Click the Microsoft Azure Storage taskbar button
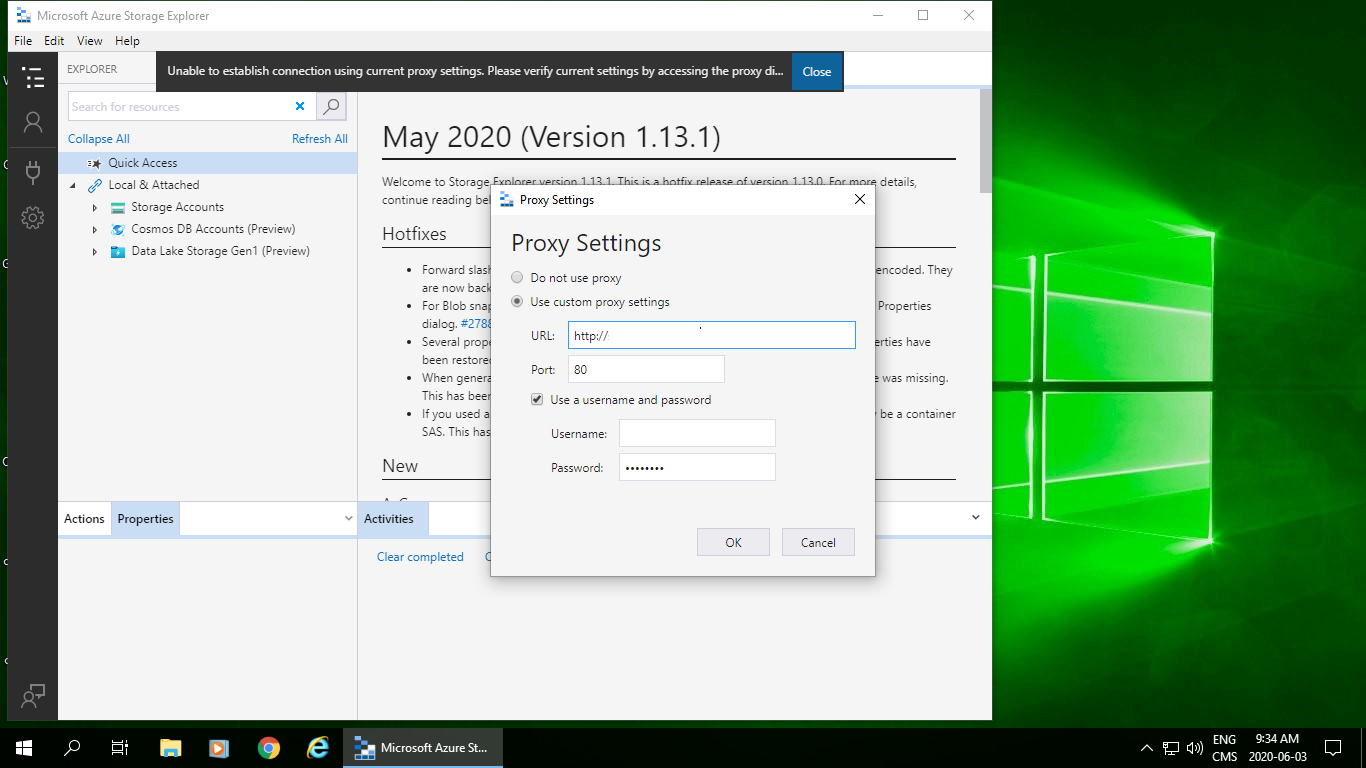Viewport: 1366px width, 768px height. (x=423, y=748)
